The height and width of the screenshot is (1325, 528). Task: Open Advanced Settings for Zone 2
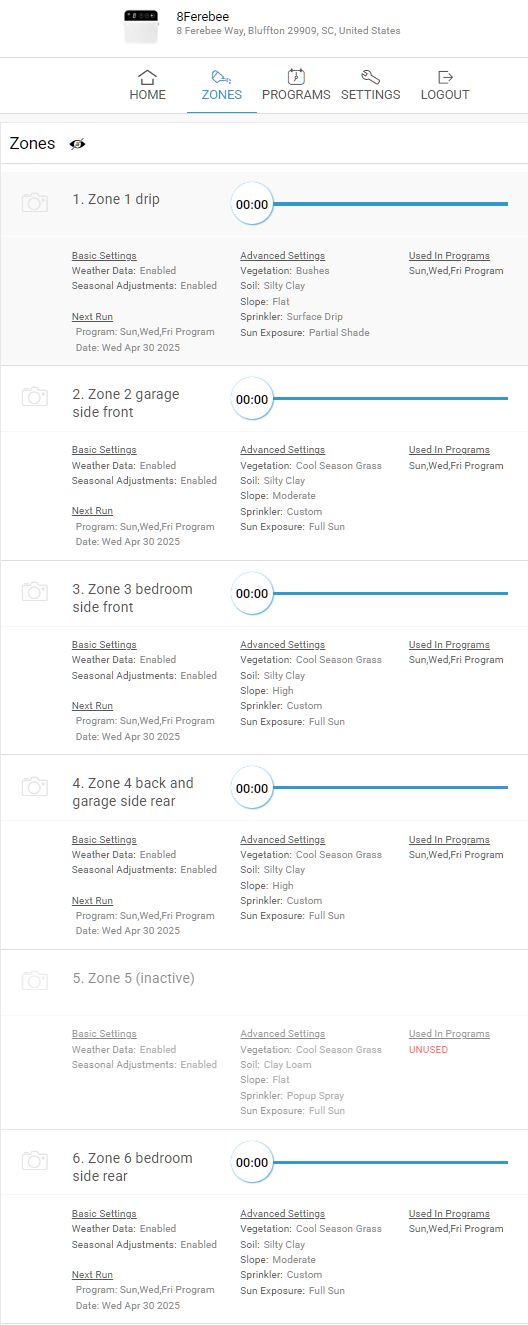coord(282,450)
